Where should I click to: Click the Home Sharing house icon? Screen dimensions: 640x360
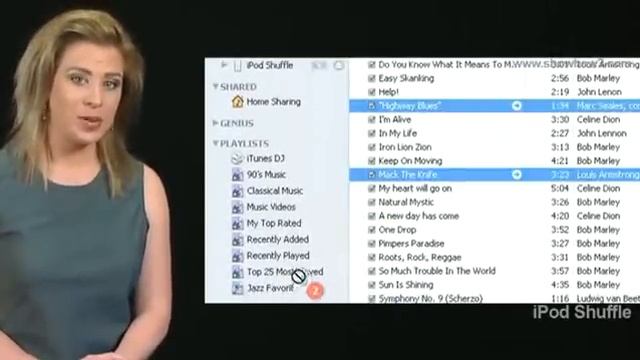tap(238, 102)
